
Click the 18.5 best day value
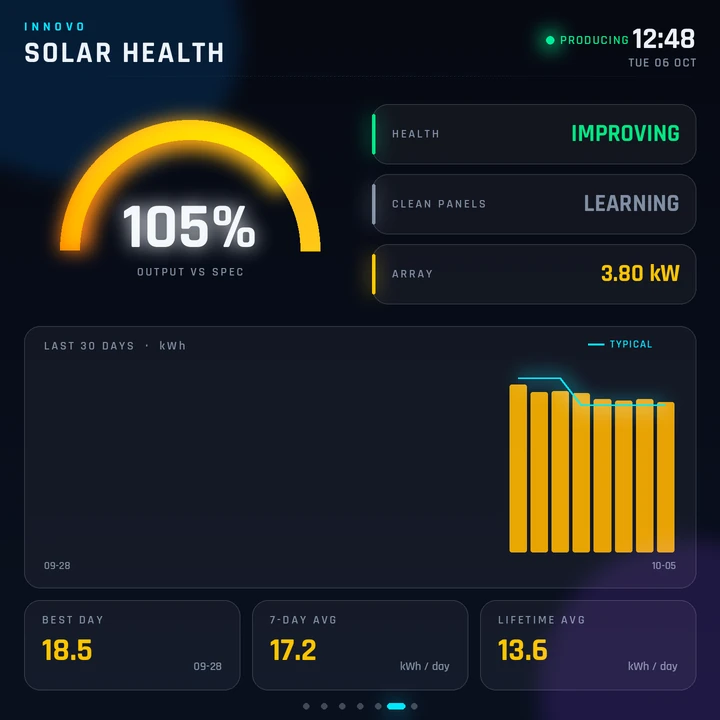[67, 650]
